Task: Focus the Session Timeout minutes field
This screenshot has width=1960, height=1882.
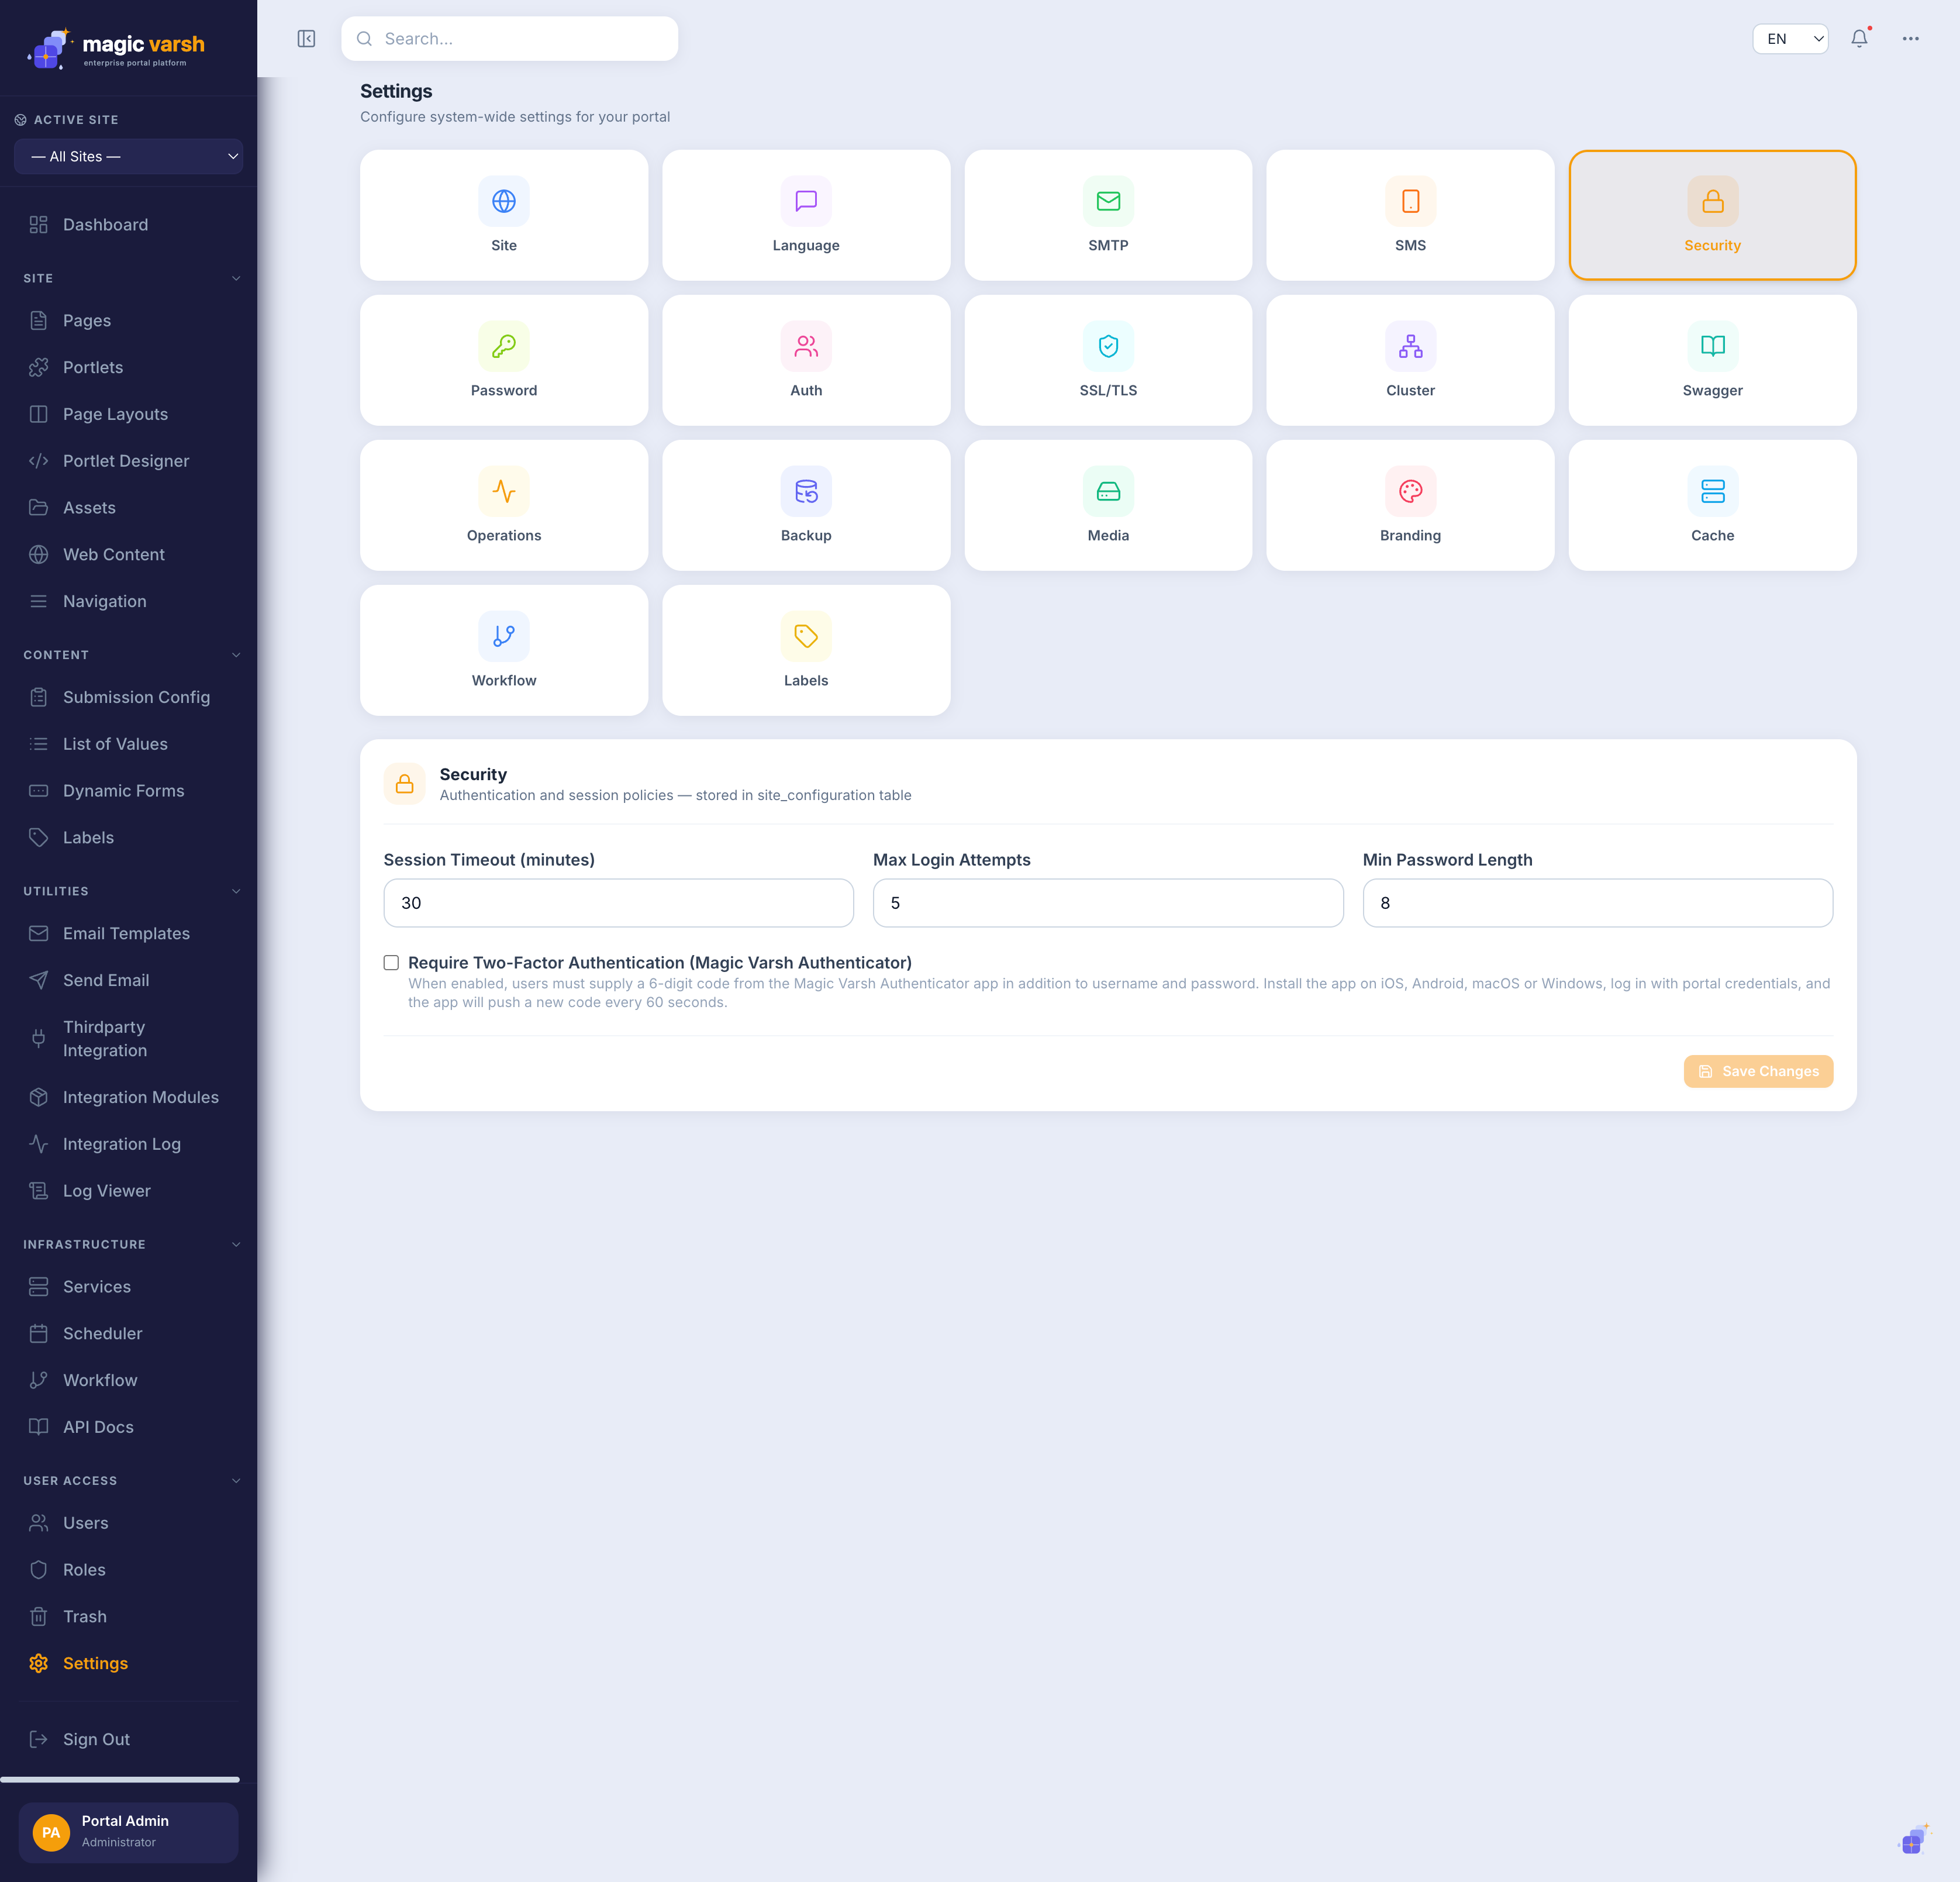Action: point(618,903)
